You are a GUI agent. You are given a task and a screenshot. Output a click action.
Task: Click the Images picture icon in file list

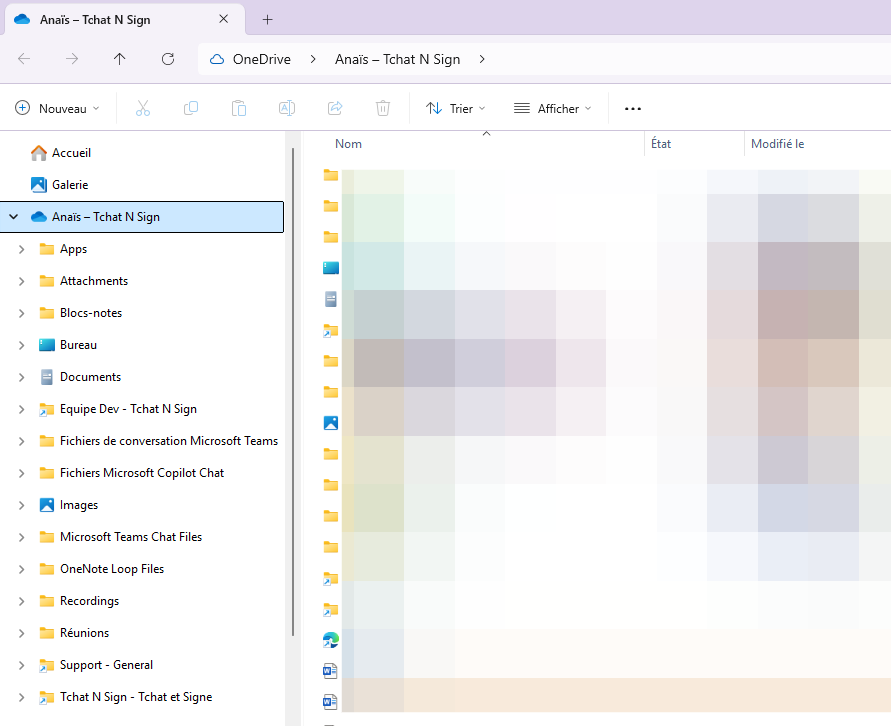[x=331, y=423]
